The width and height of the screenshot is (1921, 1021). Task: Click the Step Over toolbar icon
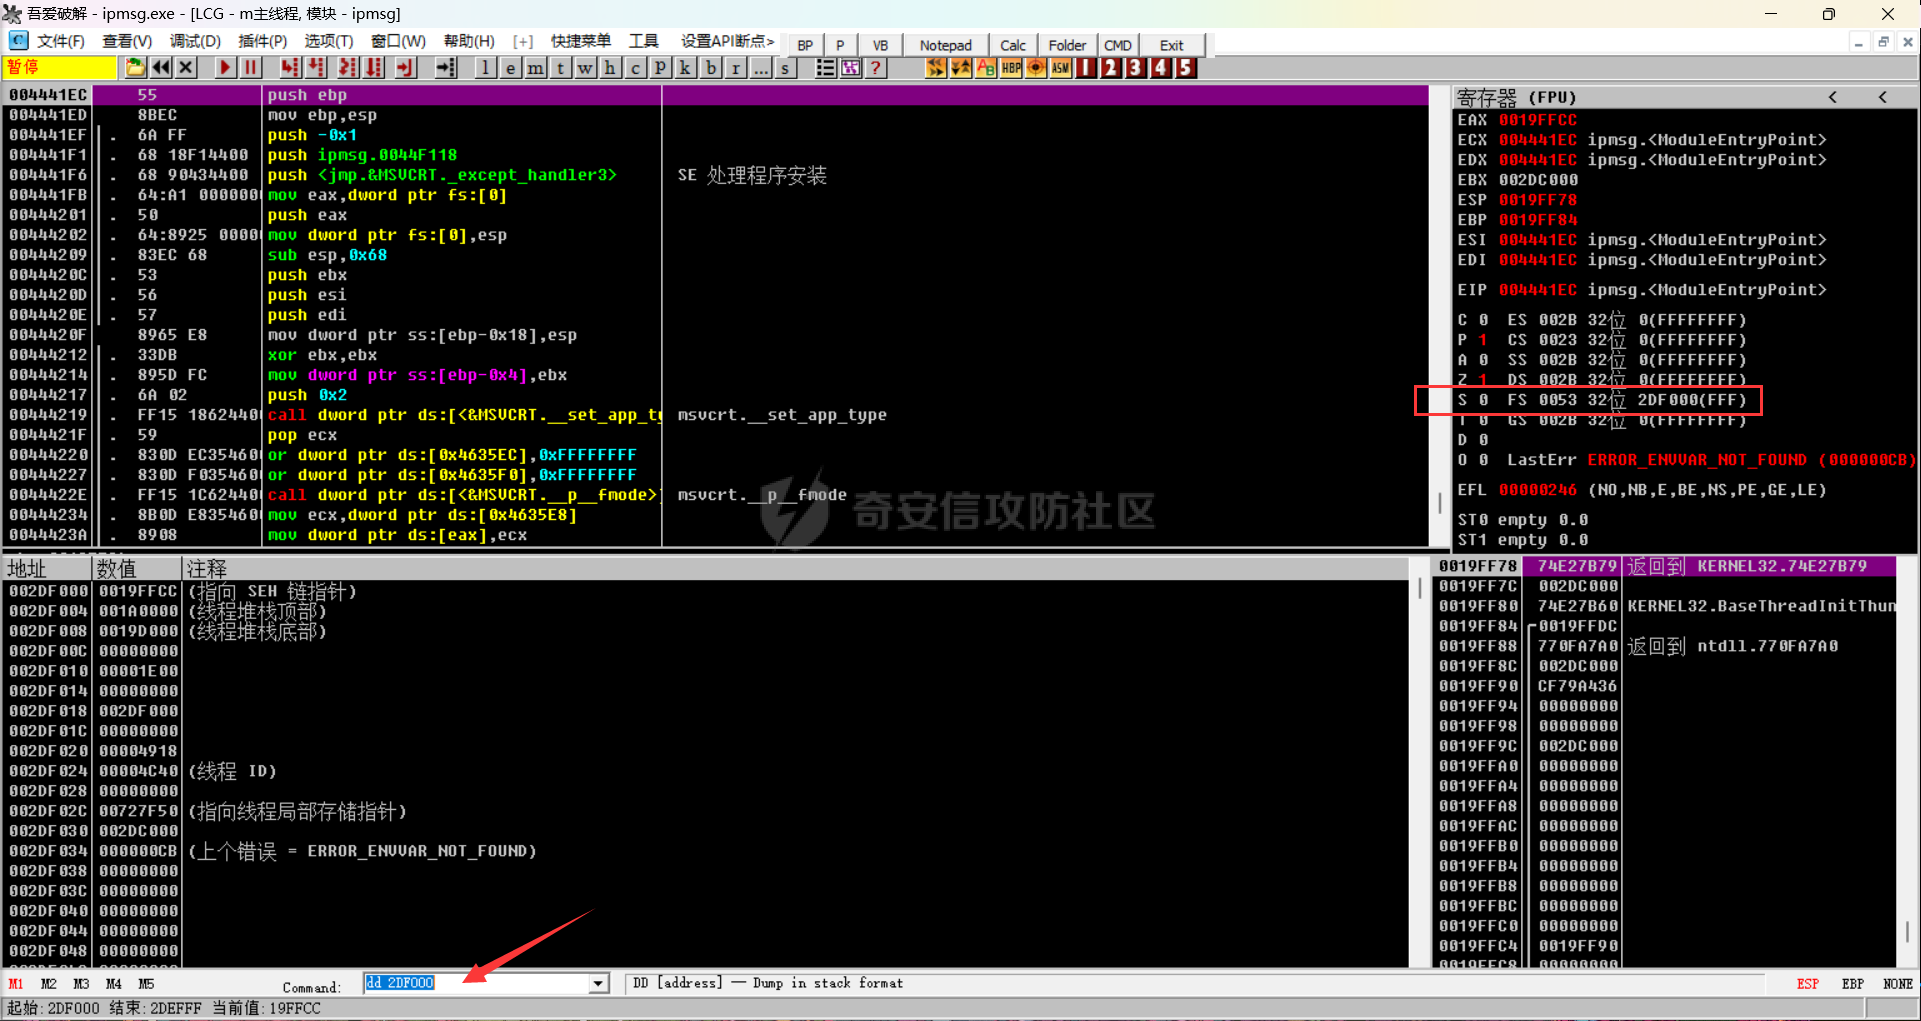tap(316, 68)
